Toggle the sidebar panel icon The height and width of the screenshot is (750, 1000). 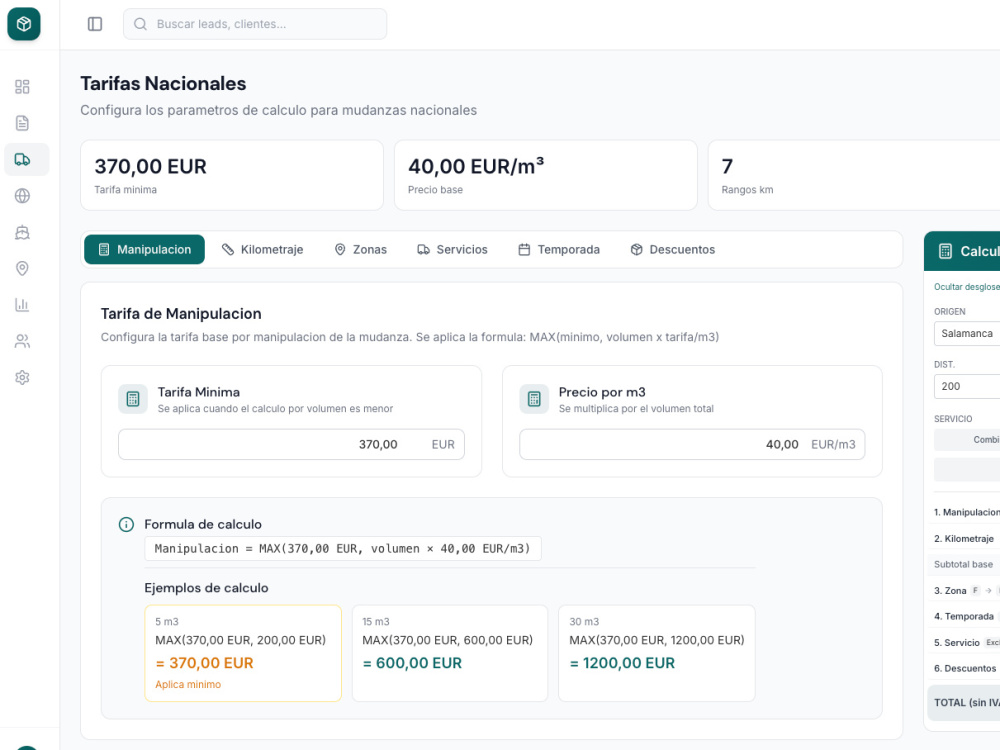pos(94,24)
